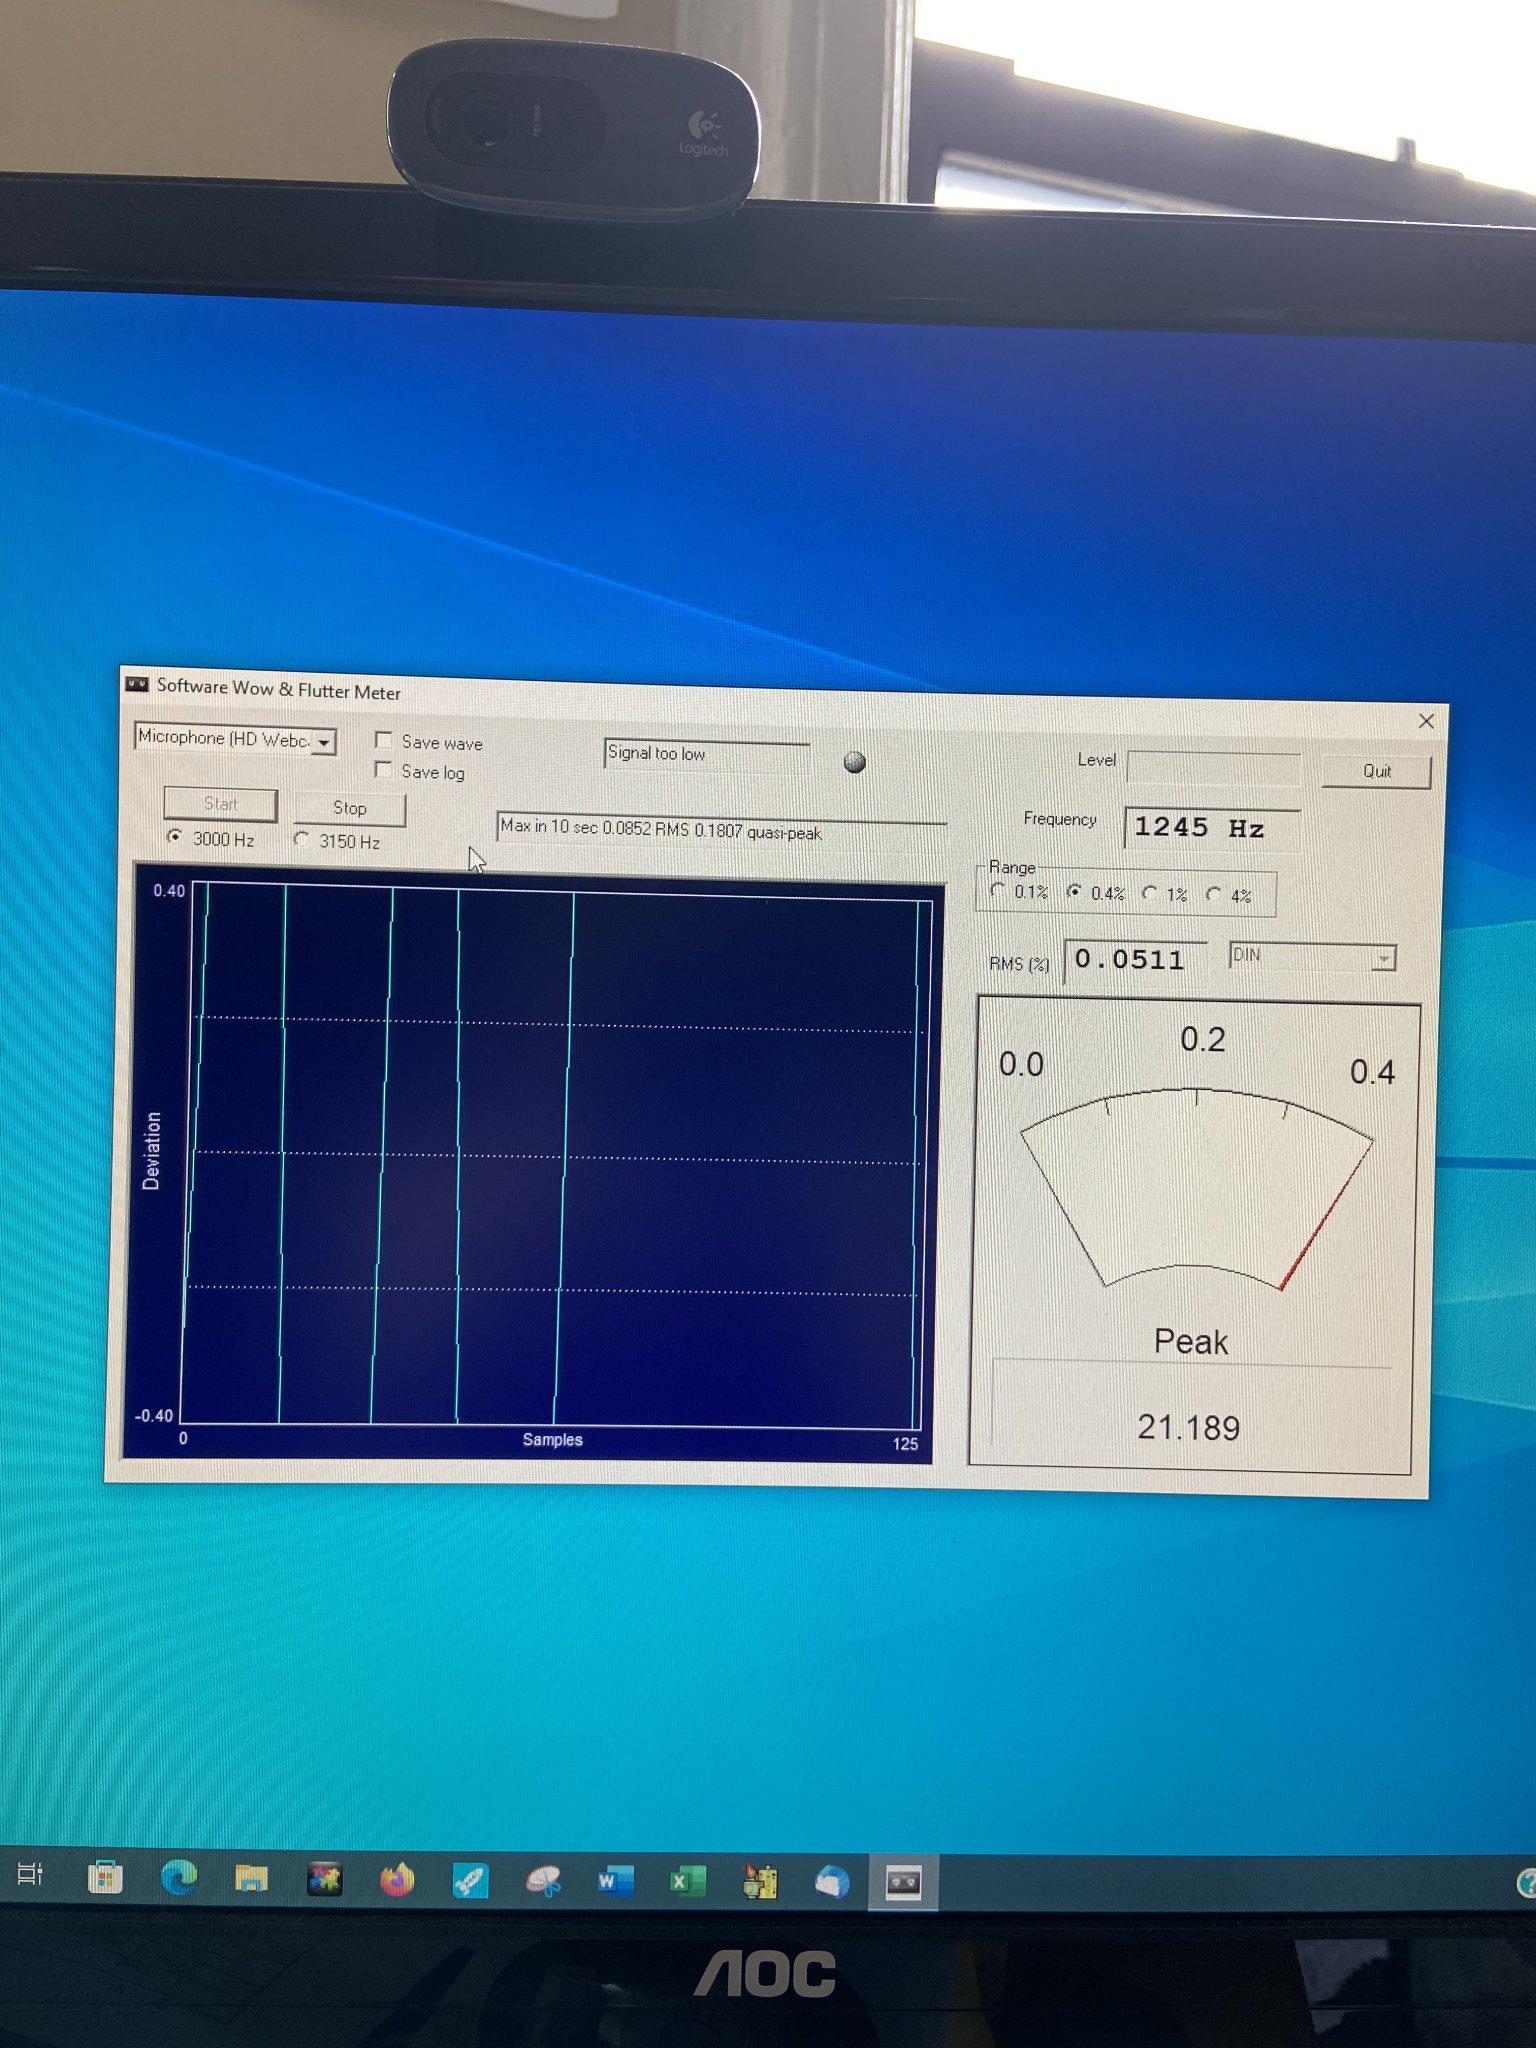Open Thunderbird from the taskbar
Screen dimensions: 1536x2048
click(x=832, y=1883)
